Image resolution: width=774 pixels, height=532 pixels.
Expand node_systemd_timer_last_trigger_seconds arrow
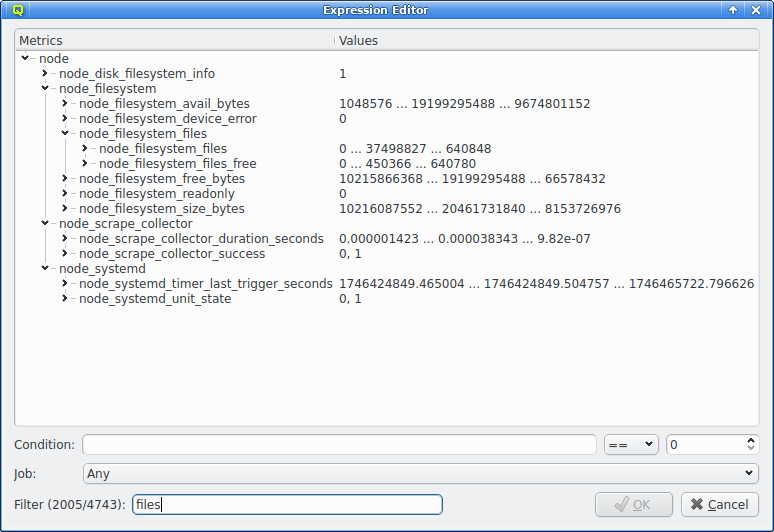point(65,283)
